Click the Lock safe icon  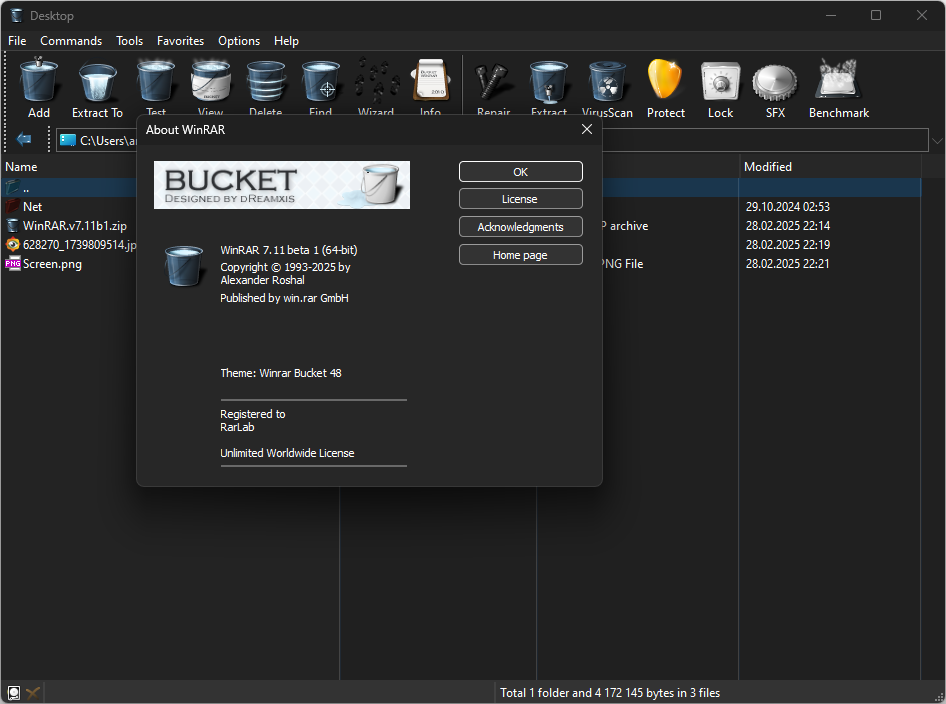tap(720, 81)
